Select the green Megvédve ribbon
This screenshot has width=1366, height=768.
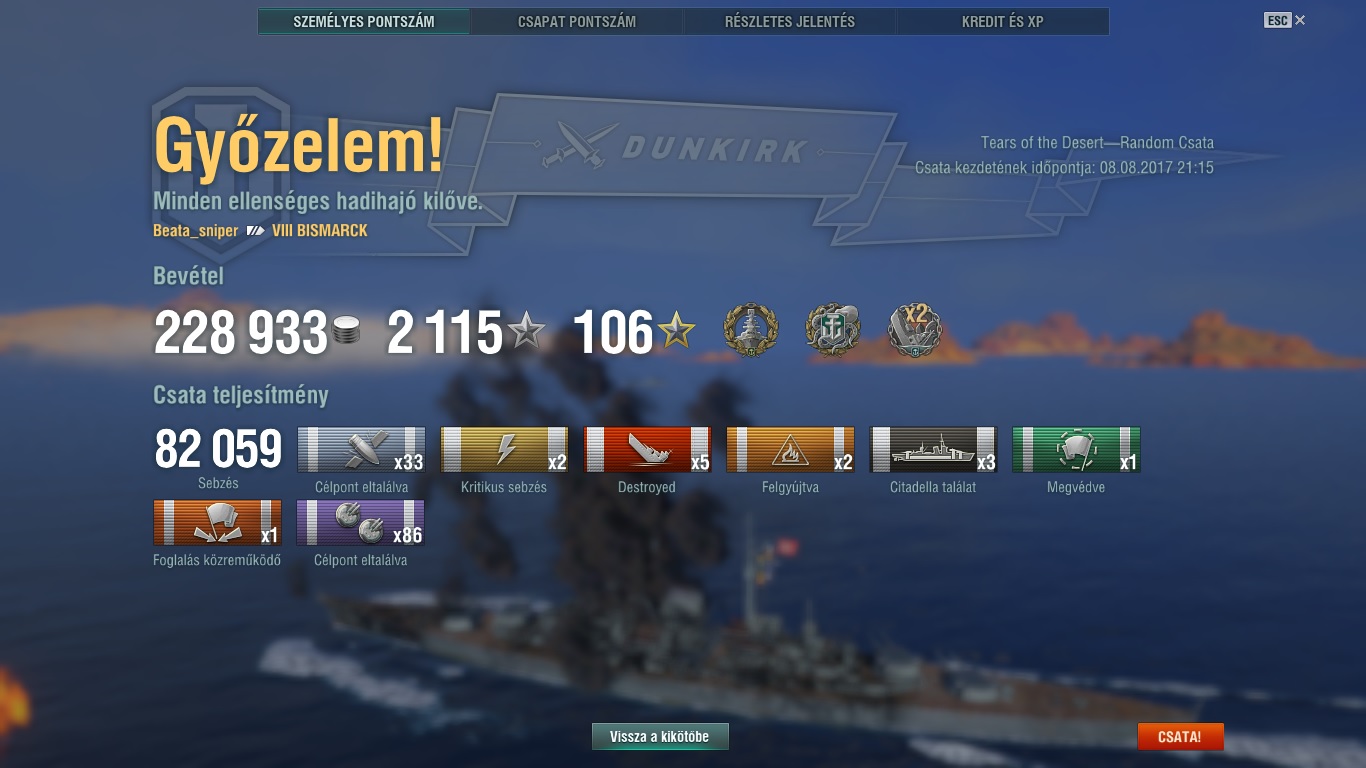click(x=1076, y=450)
